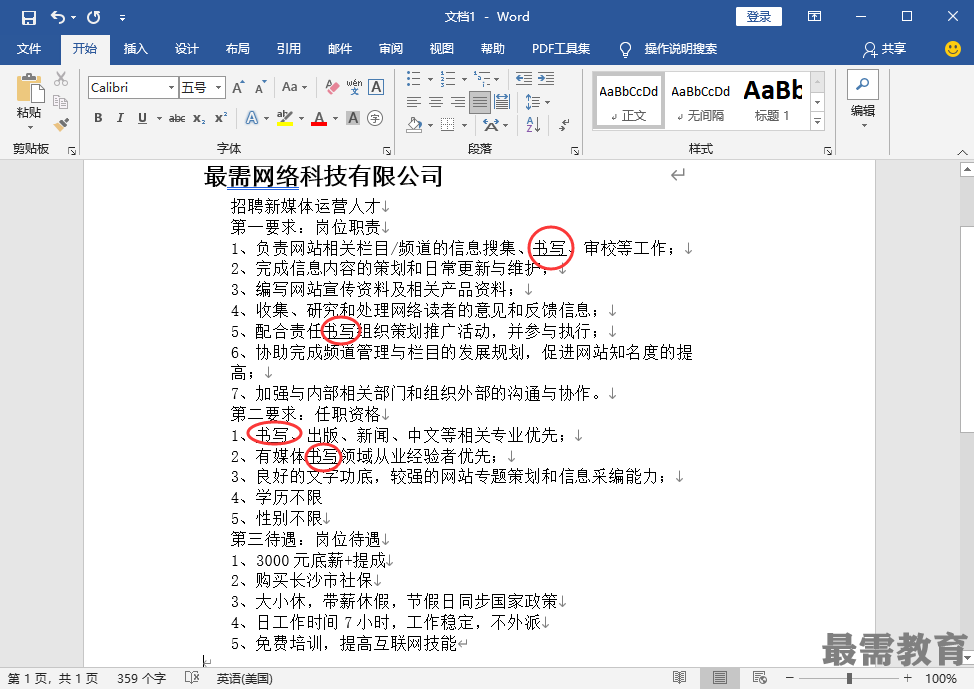Screen dimensions: 974x689
Task: Align text right
Action: coord(458,102)
